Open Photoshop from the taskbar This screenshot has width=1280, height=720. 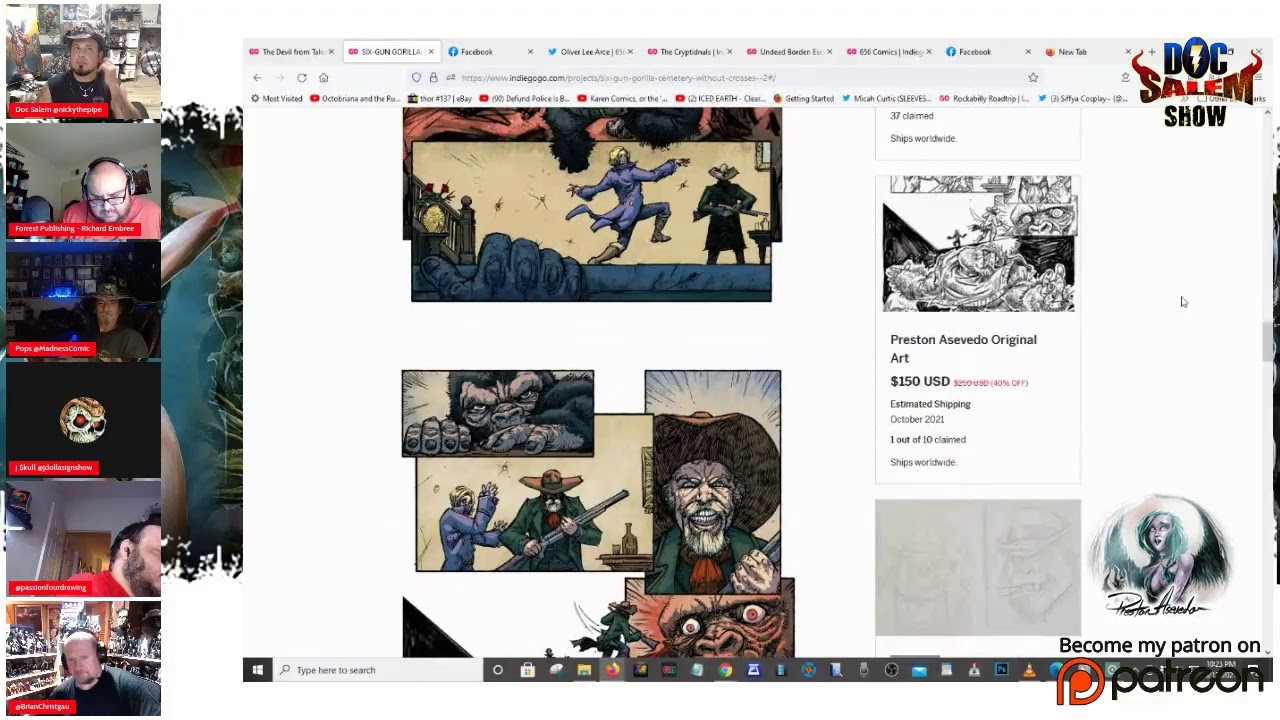point(1001,670)
